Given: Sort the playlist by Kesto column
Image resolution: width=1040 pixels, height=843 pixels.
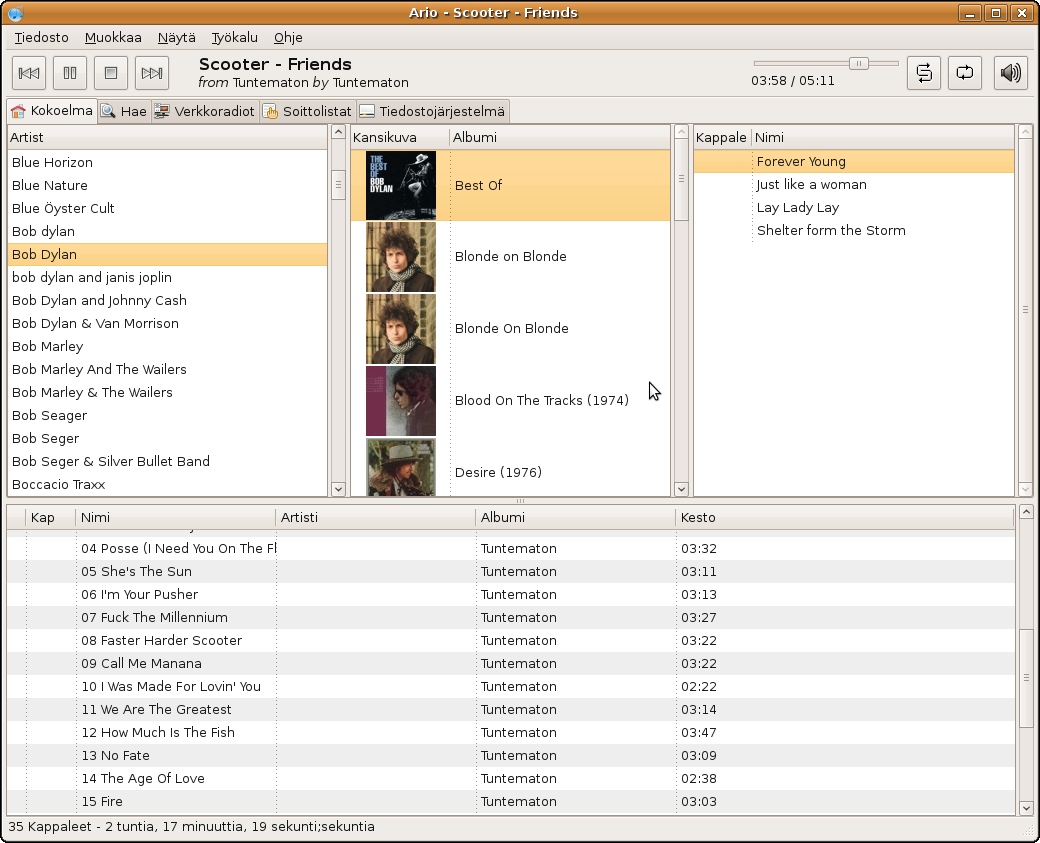Looking at the screenshot, I should [x=697, y=517].
